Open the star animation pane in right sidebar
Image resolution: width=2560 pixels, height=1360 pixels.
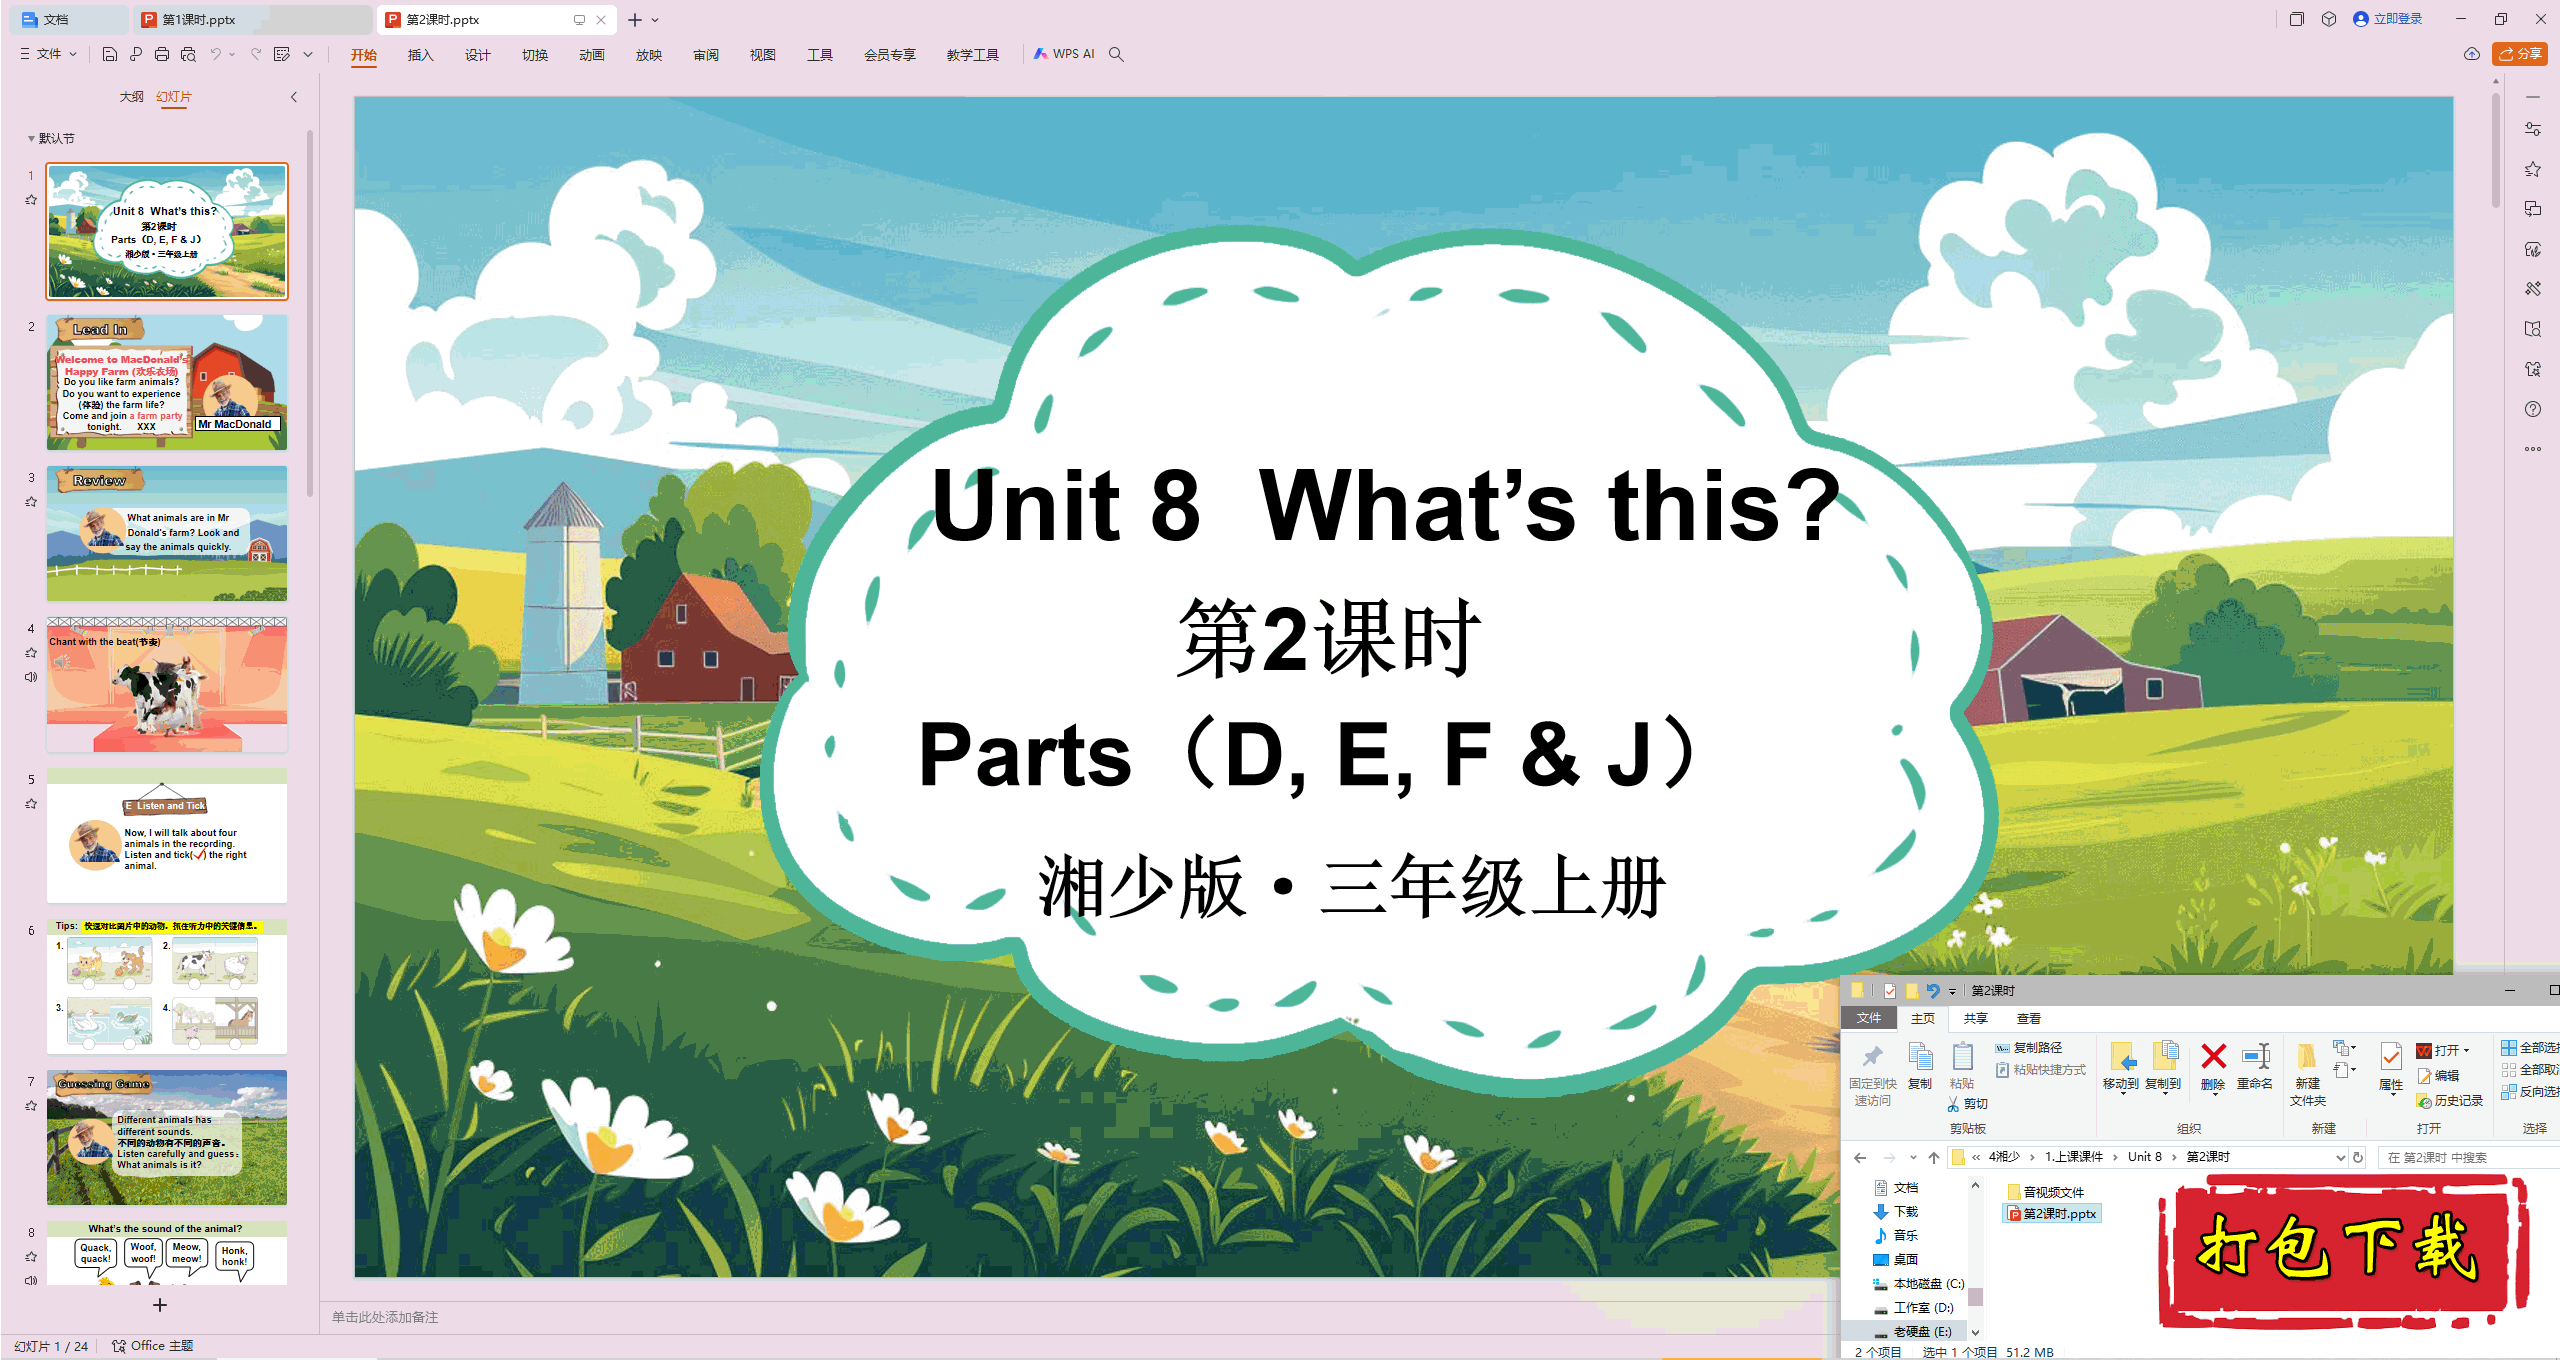[2533, 169]
